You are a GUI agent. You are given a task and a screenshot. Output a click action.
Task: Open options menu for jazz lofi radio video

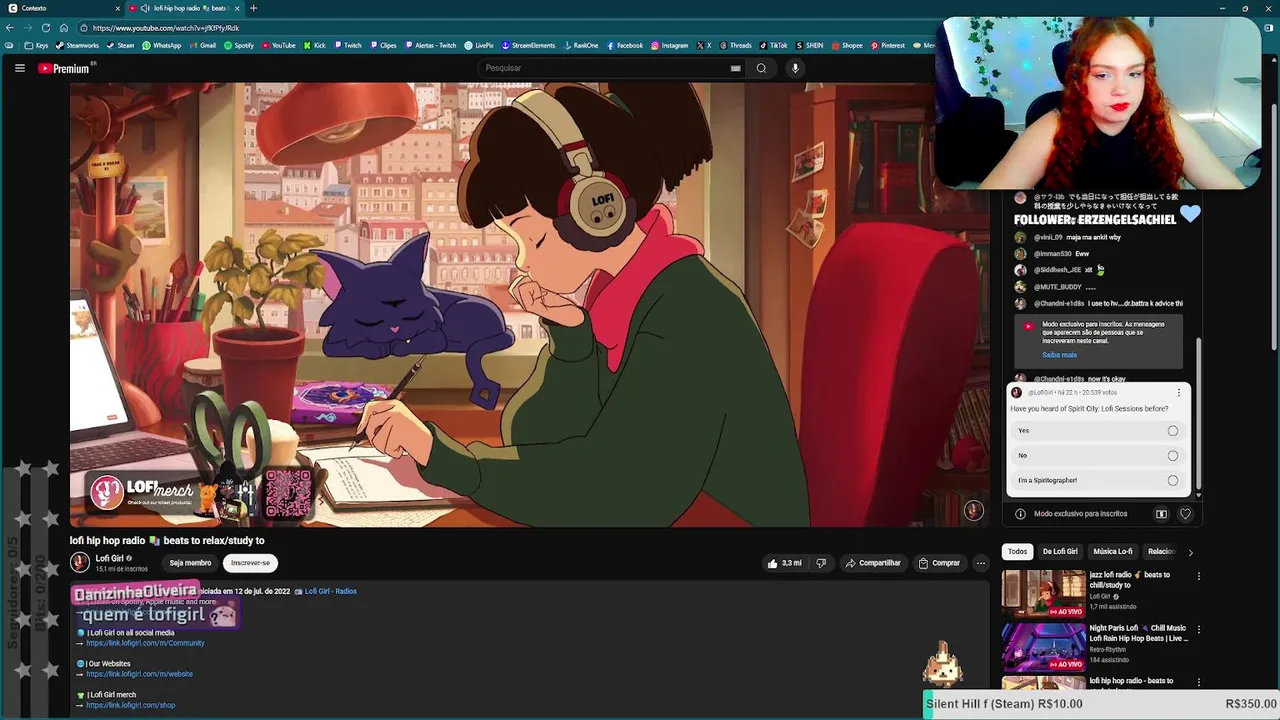tap(1198, 576)
